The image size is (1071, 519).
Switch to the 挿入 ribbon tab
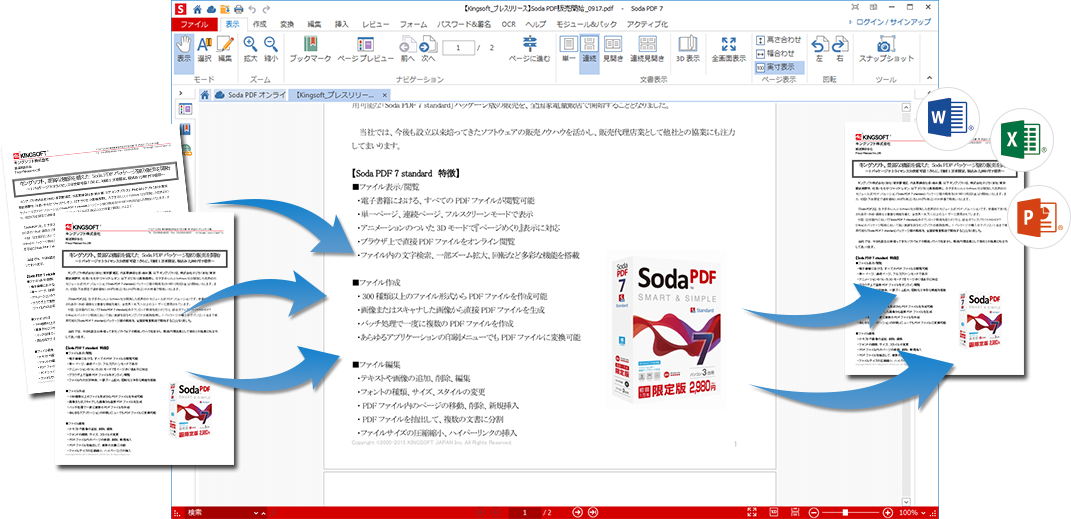tap(341, 24)
